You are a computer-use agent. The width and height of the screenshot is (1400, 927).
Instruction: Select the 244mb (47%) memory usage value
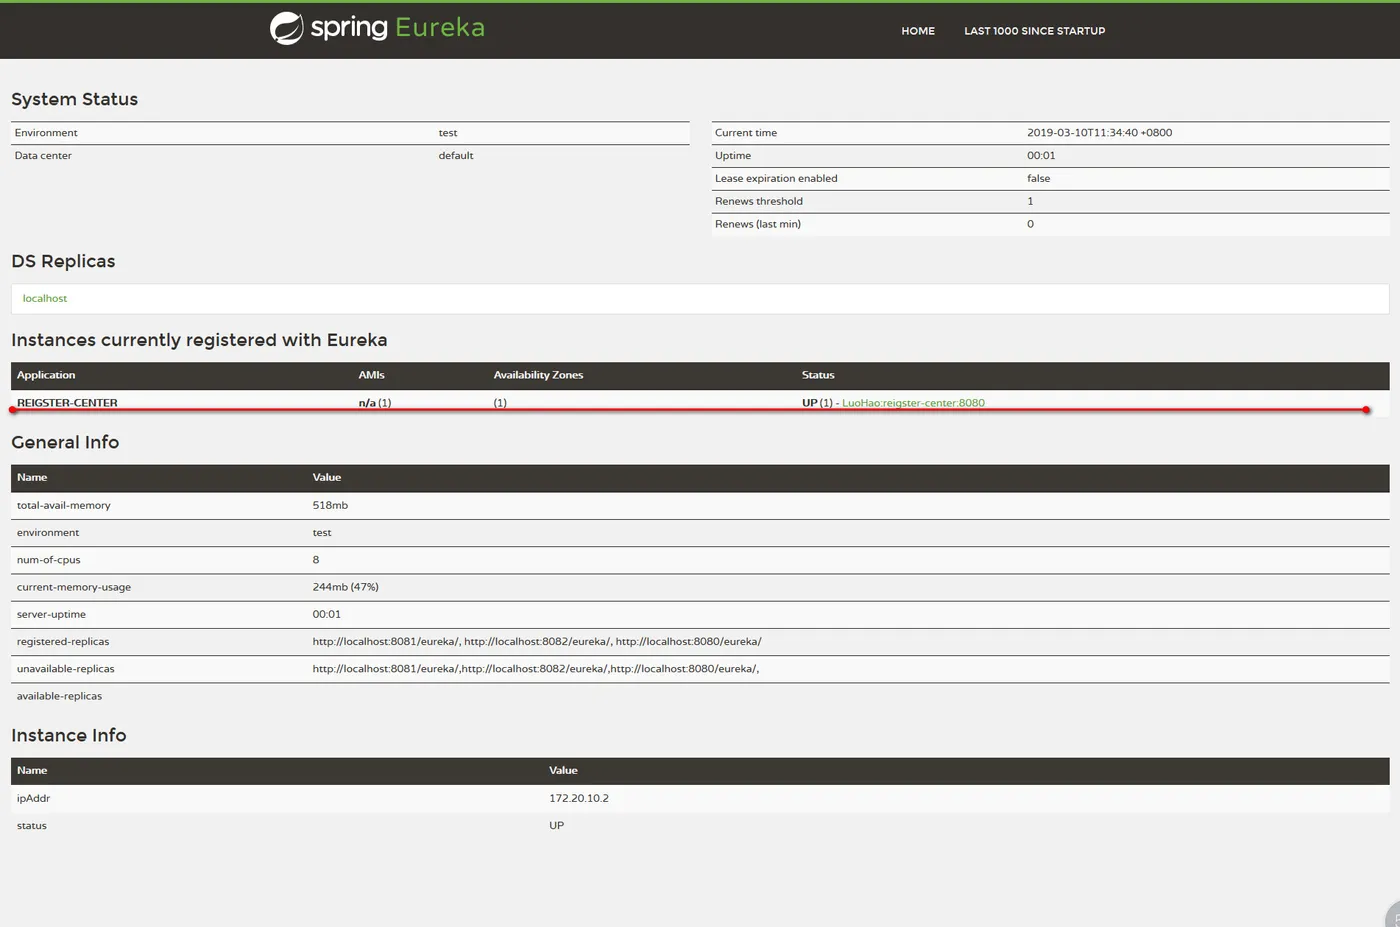click(x=345, y=587)
